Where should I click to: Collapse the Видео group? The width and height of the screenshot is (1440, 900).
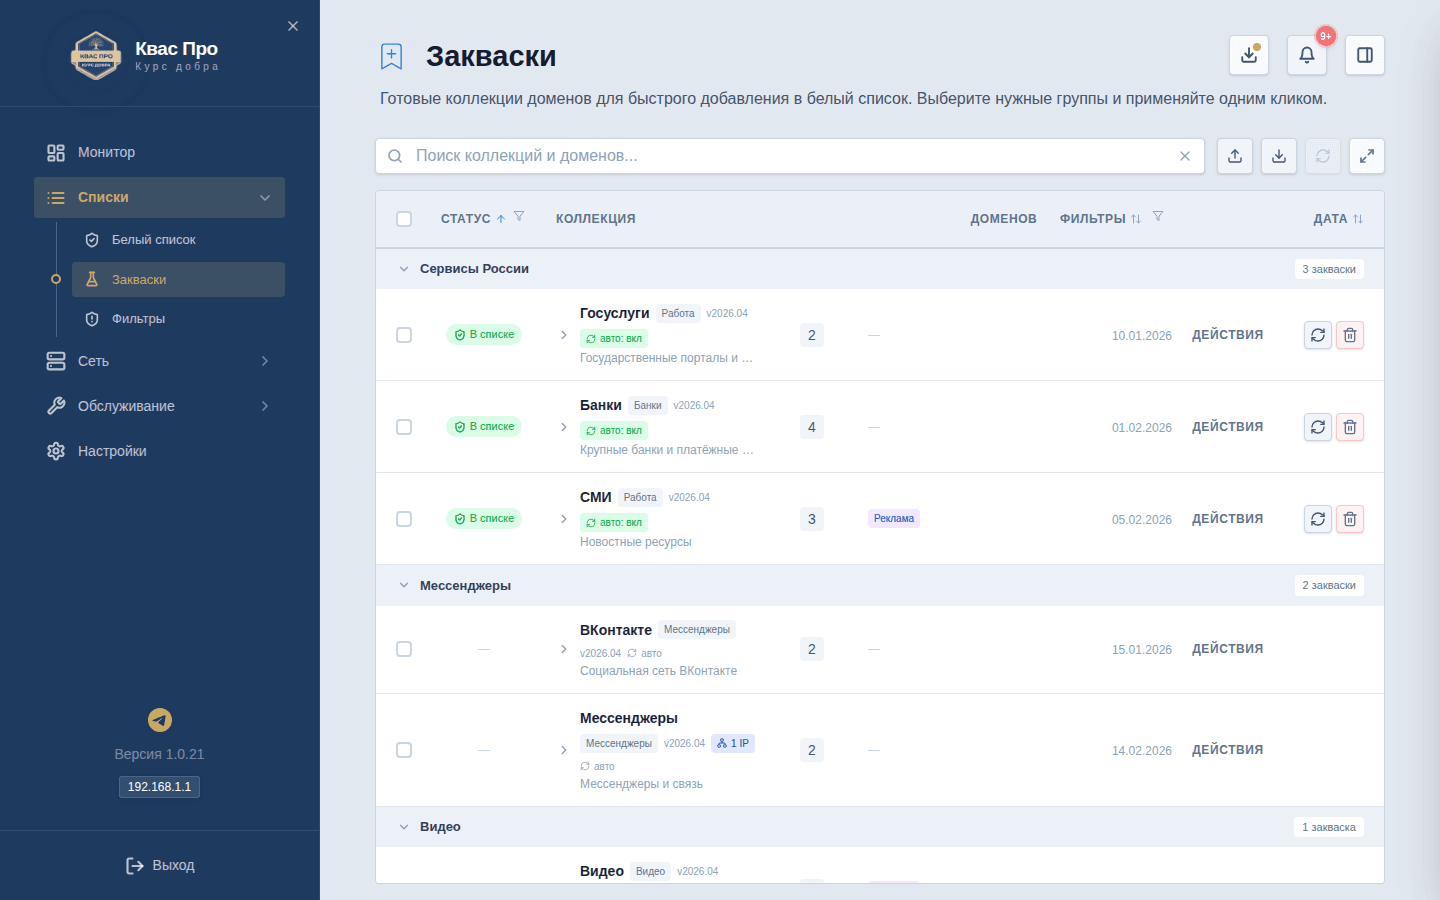coord(404,827)
